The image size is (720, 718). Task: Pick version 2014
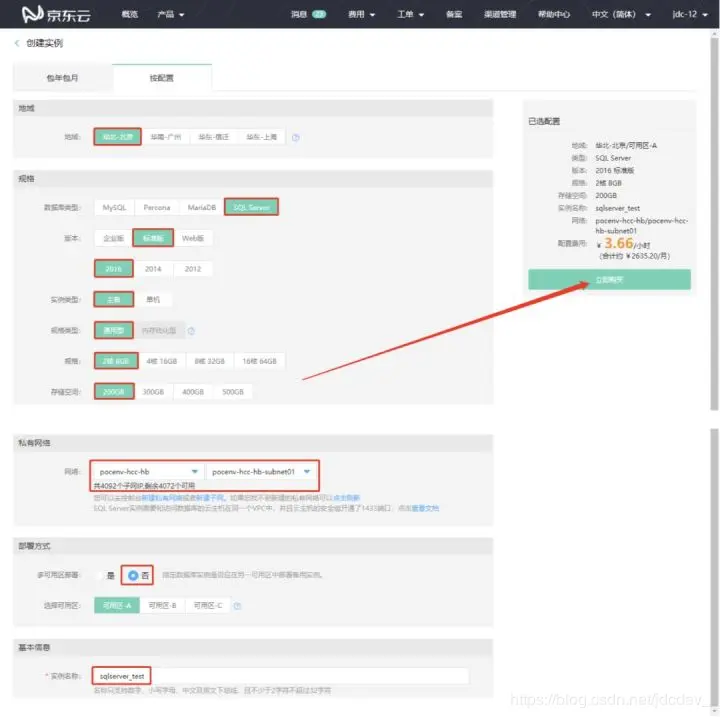click(153, 269)
